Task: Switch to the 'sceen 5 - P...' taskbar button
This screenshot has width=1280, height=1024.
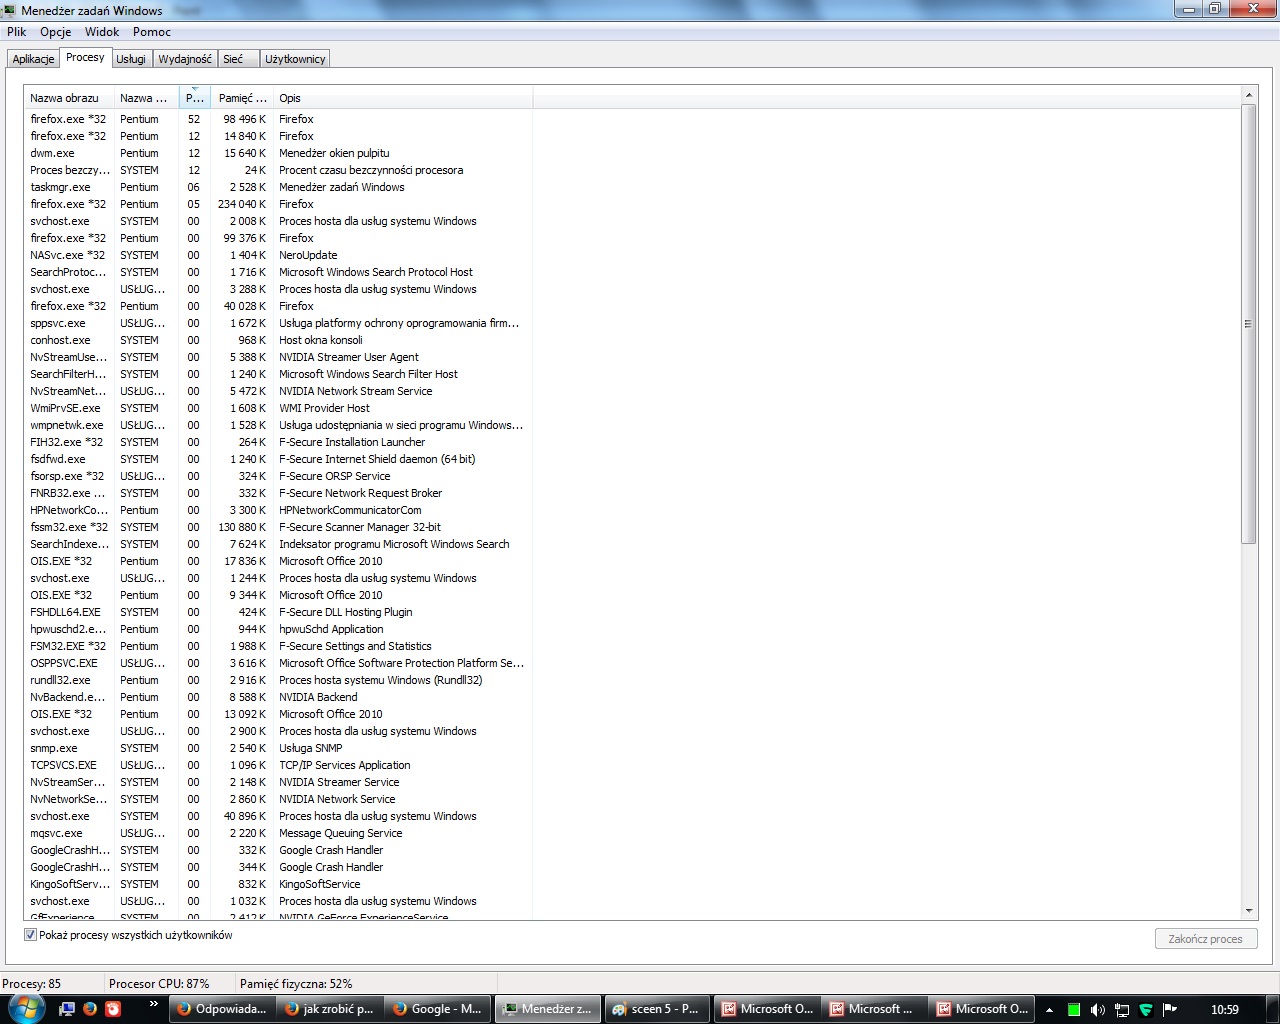Action: (656, 1009)
